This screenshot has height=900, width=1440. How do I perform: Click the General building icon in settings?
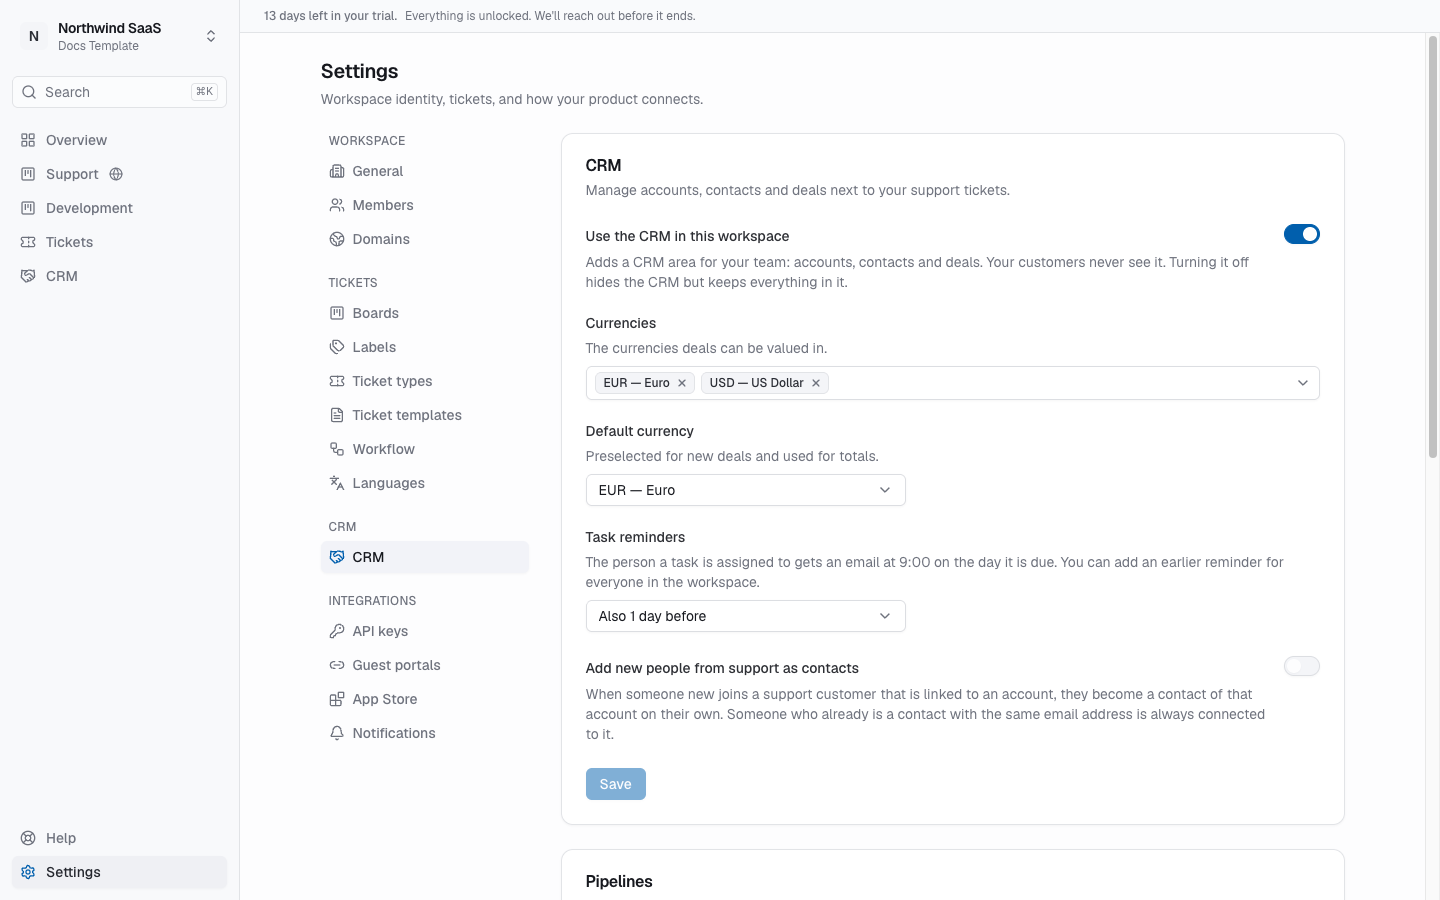point(337,171)
